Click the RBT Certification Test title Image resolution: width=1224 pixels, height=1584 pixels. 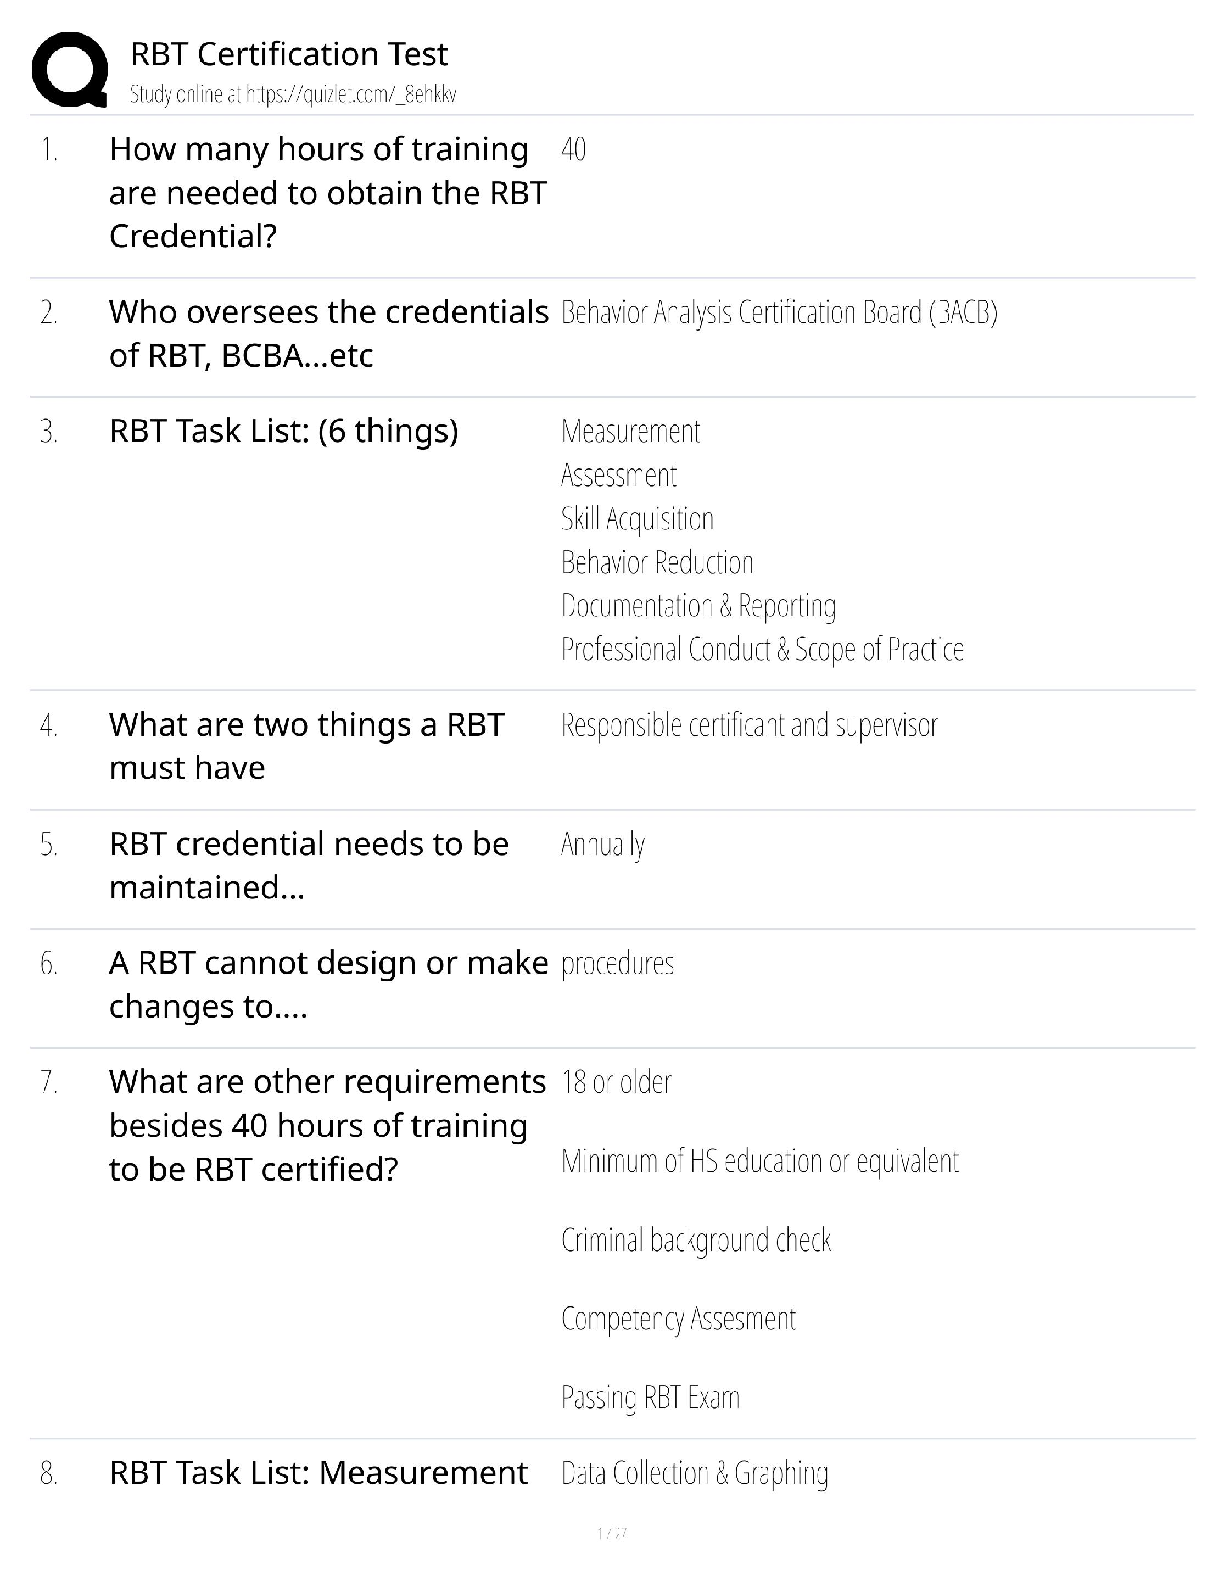pyautogui.click(x=289, y=54)
